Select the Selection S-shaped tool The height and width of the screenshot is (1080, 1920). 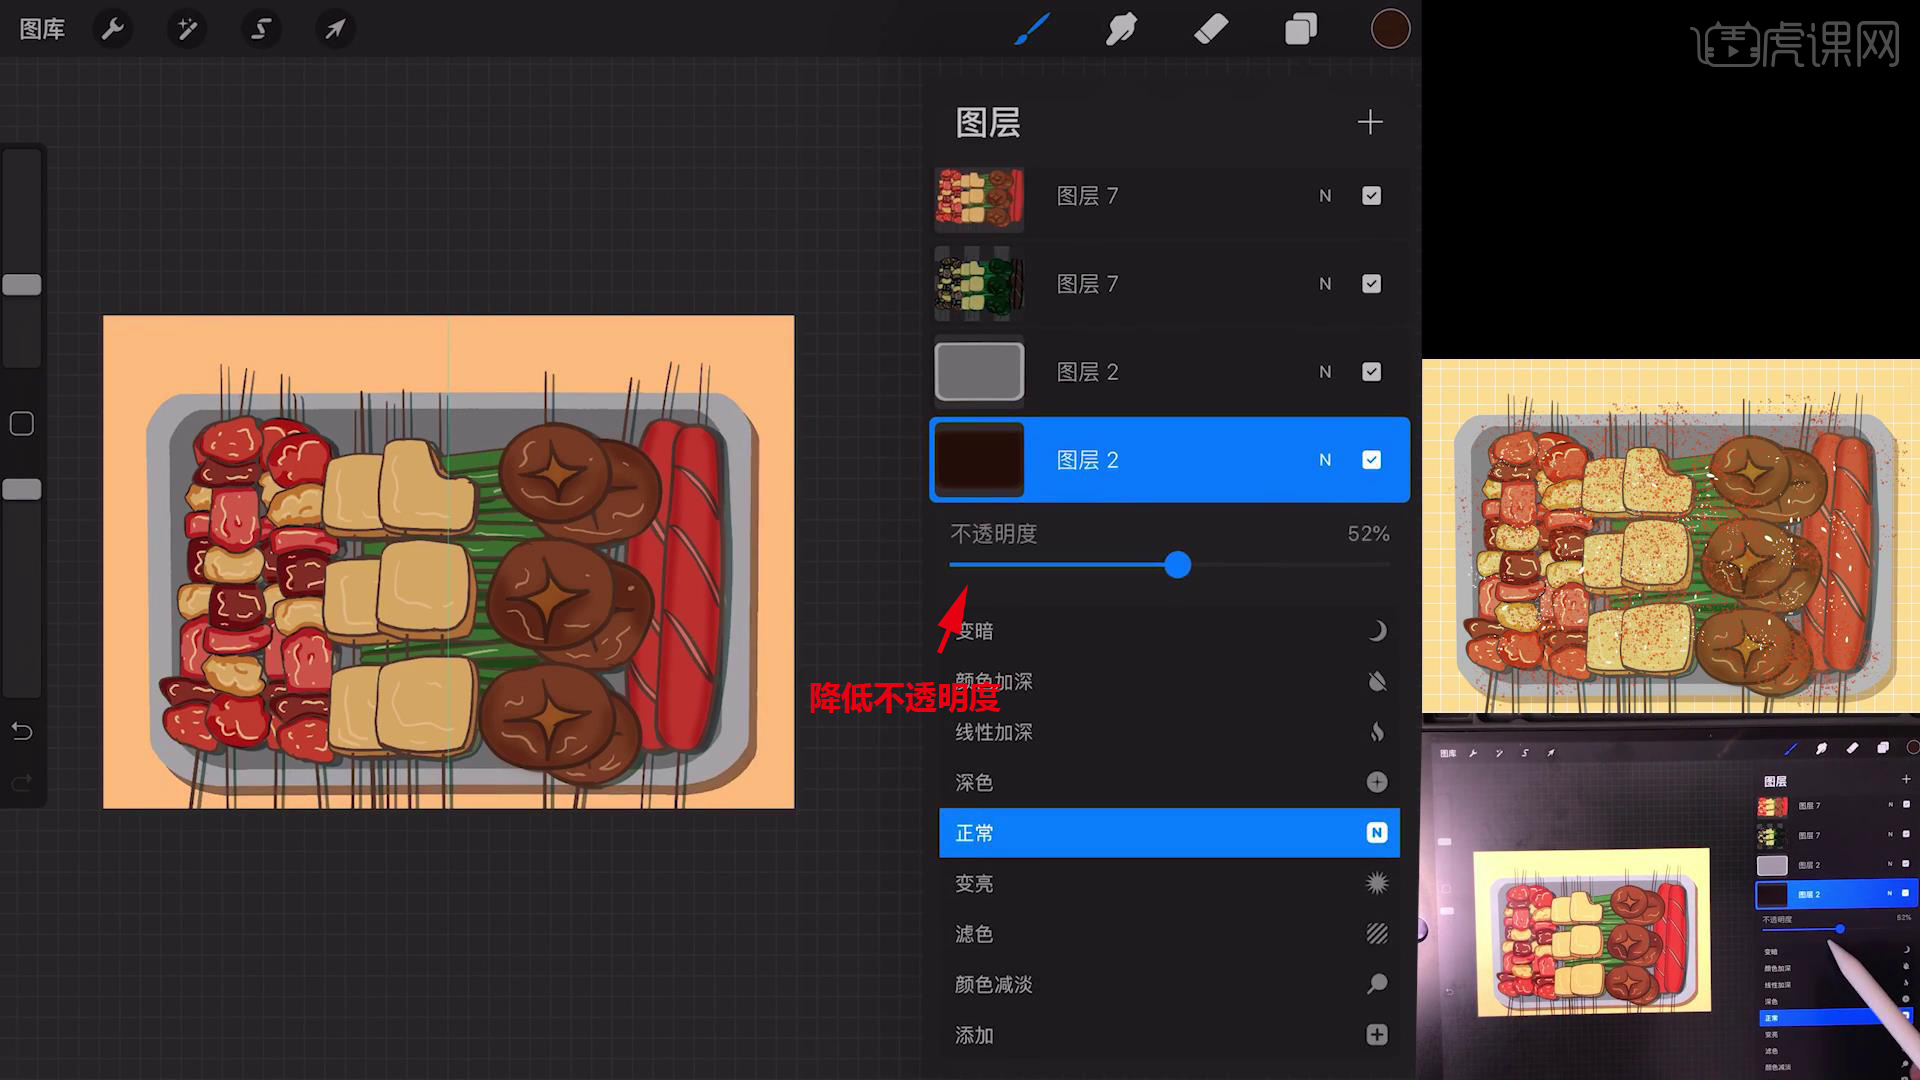coord(261,29)
